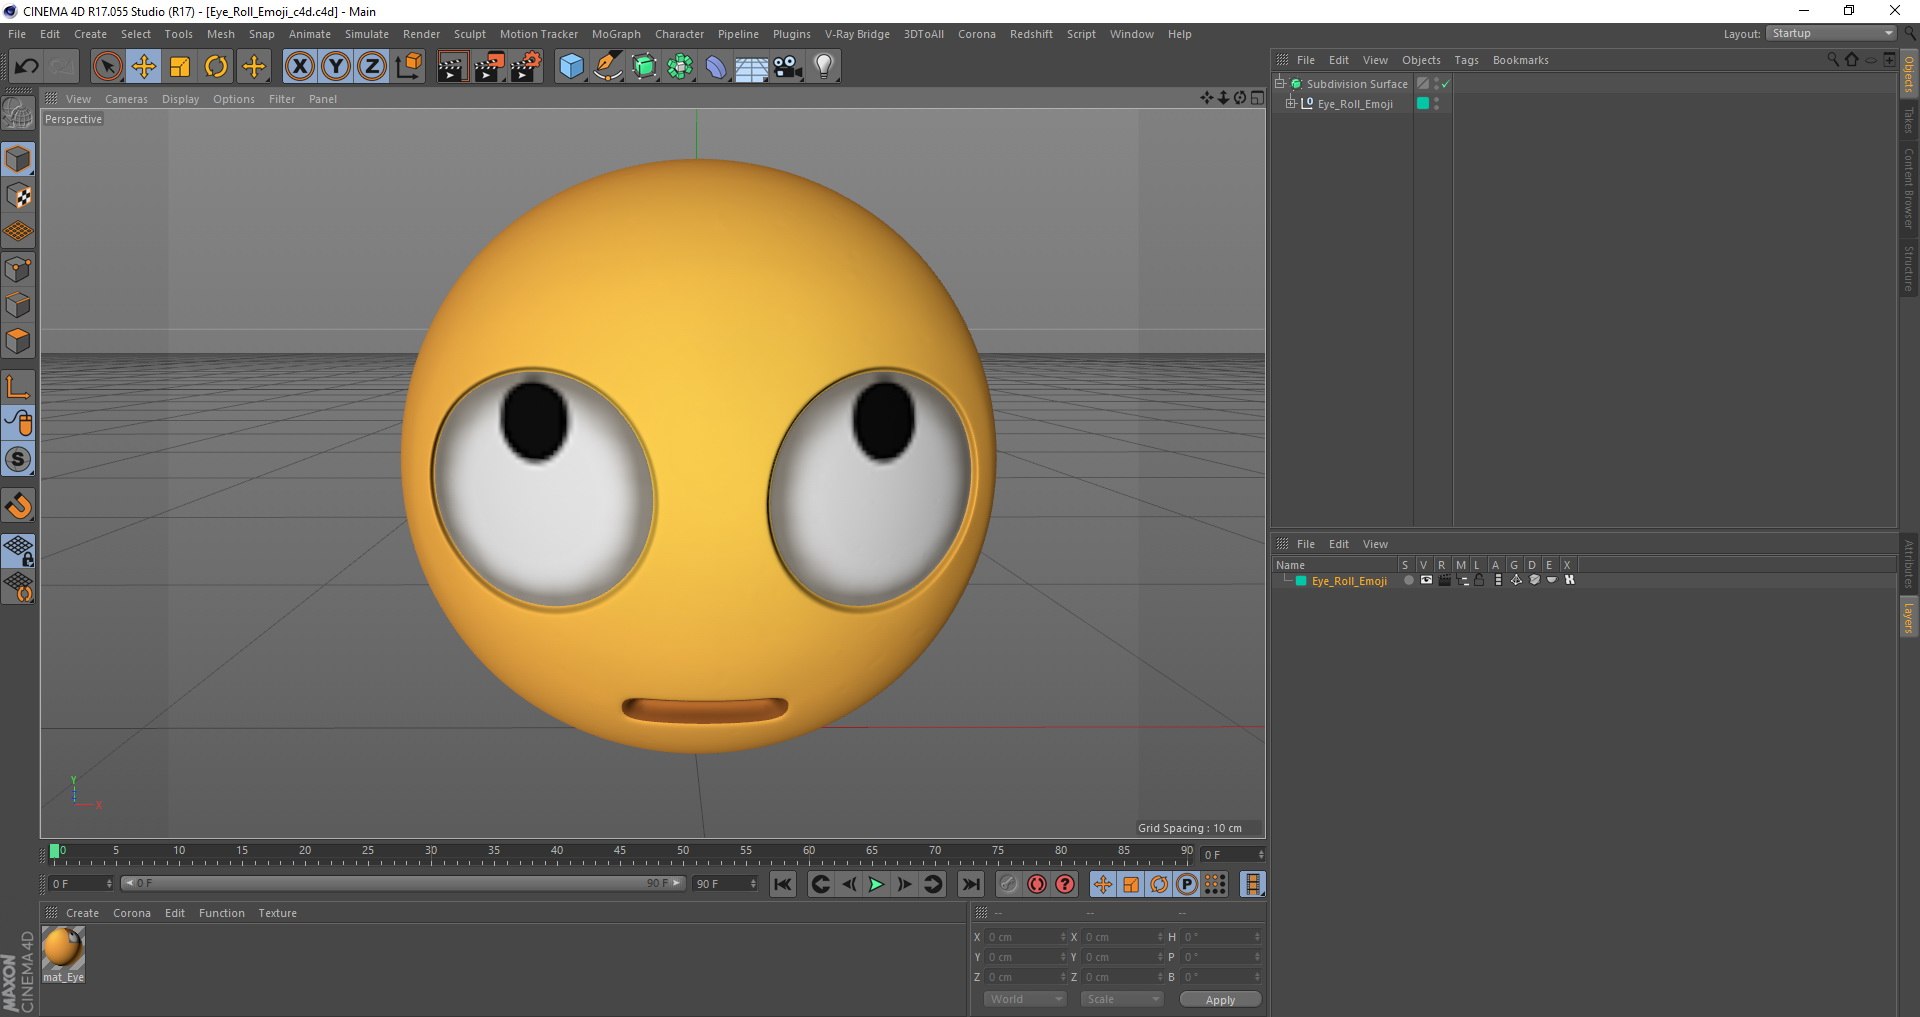Toggle Enable Axis mode

pyautogui.click(x=18, y=387)
